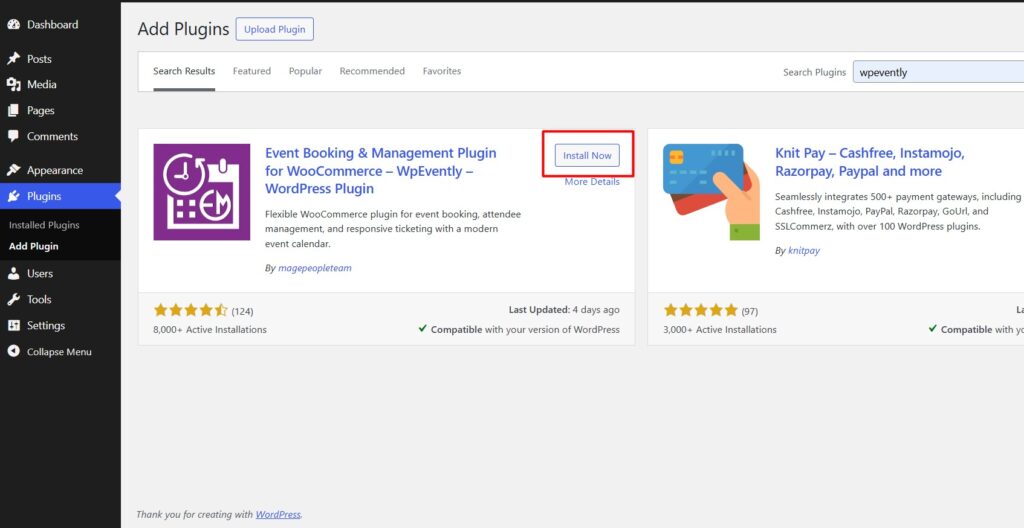Open the Dashboard gauge icon
This screenshot has height=528, width=1024.
13,25
